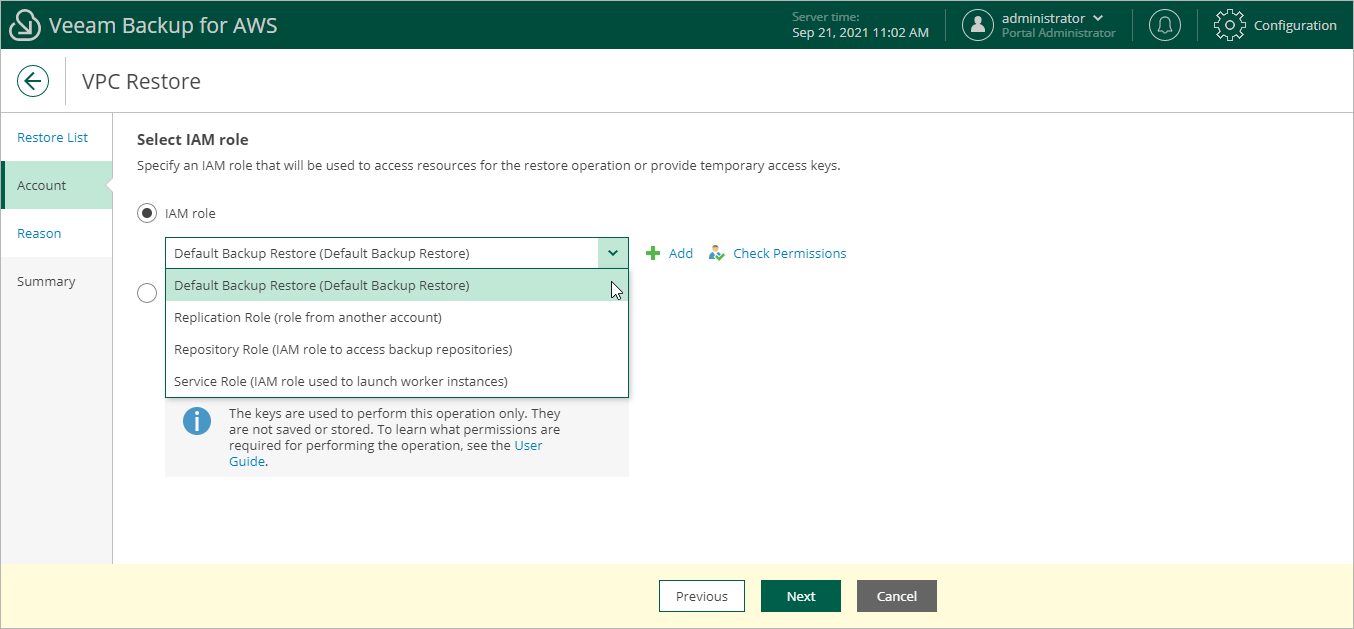Click the administrator account icon
Screen dimensions: 1354x629
(978, 24)
